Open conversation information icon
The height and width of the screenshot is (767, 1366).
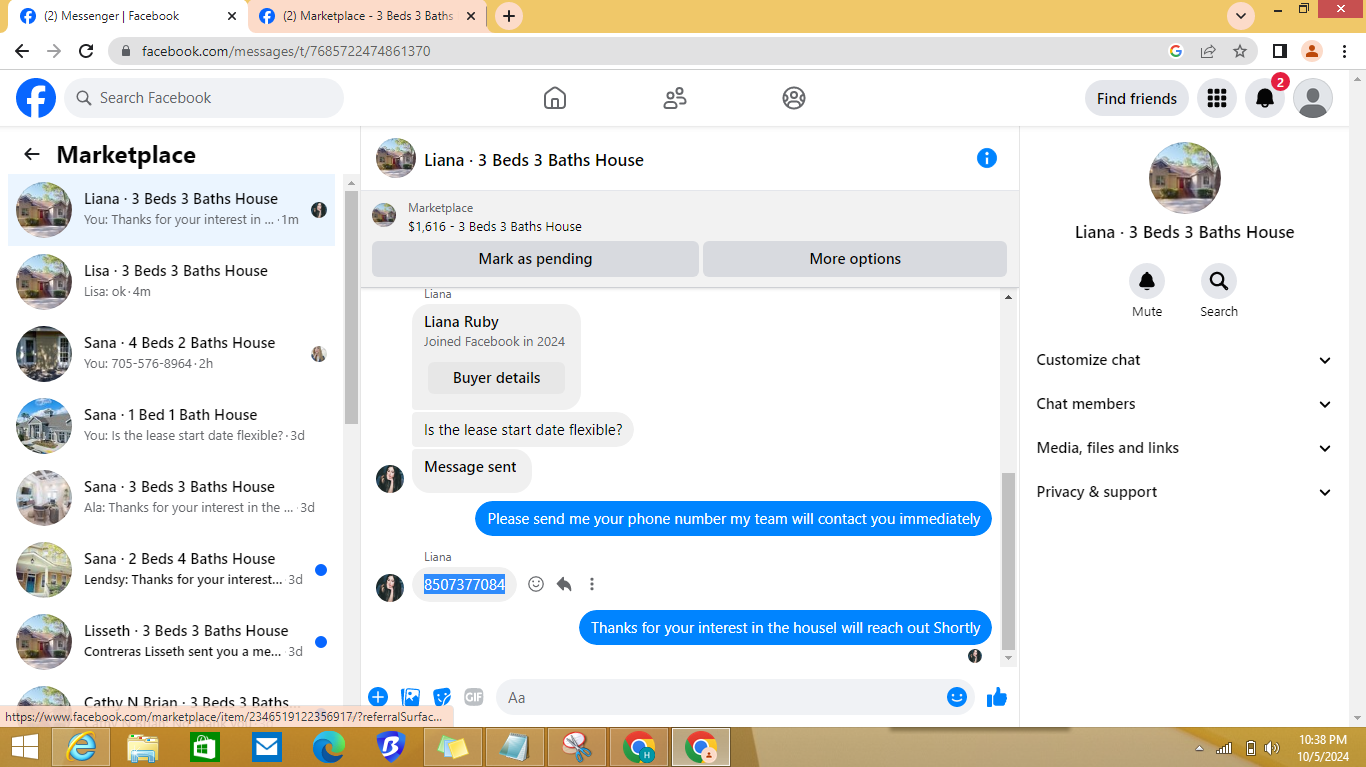pyautogui.click(x=987, y=158)
